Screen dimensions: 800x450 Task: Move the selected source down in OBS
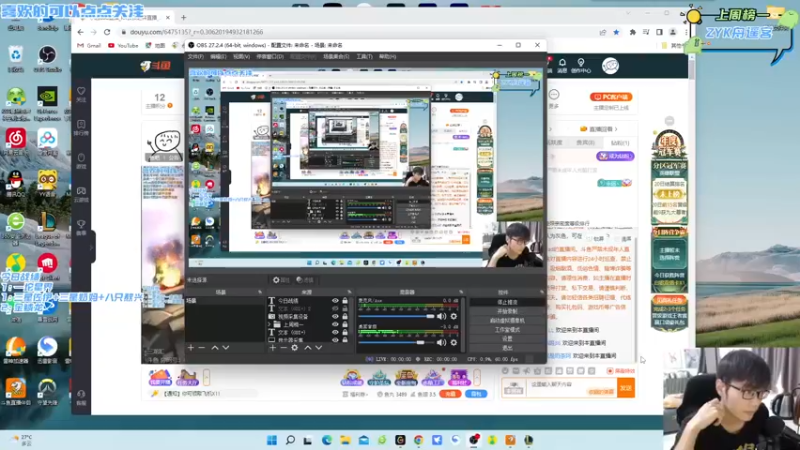[x=318, y=347]
